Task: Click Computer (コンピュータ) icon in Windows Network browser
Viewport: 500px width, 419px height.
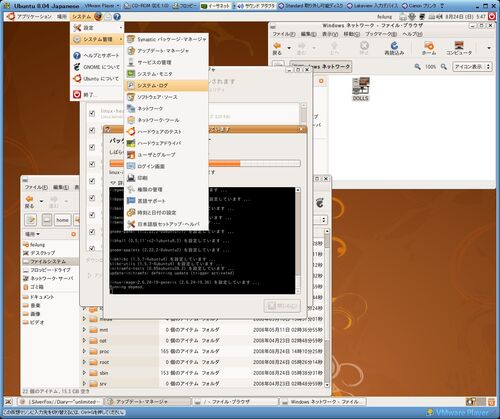Action: tap(459, 48)
